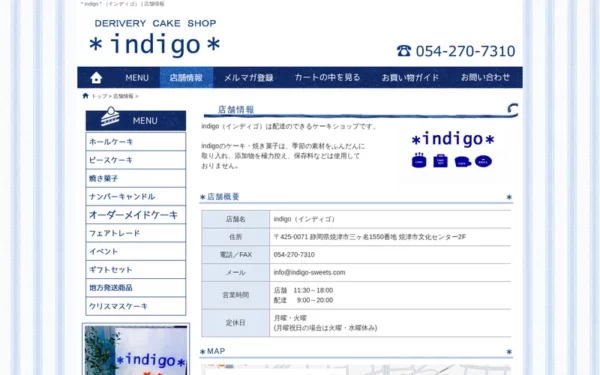Click the トップ breadcrumb link

(99, 96)
